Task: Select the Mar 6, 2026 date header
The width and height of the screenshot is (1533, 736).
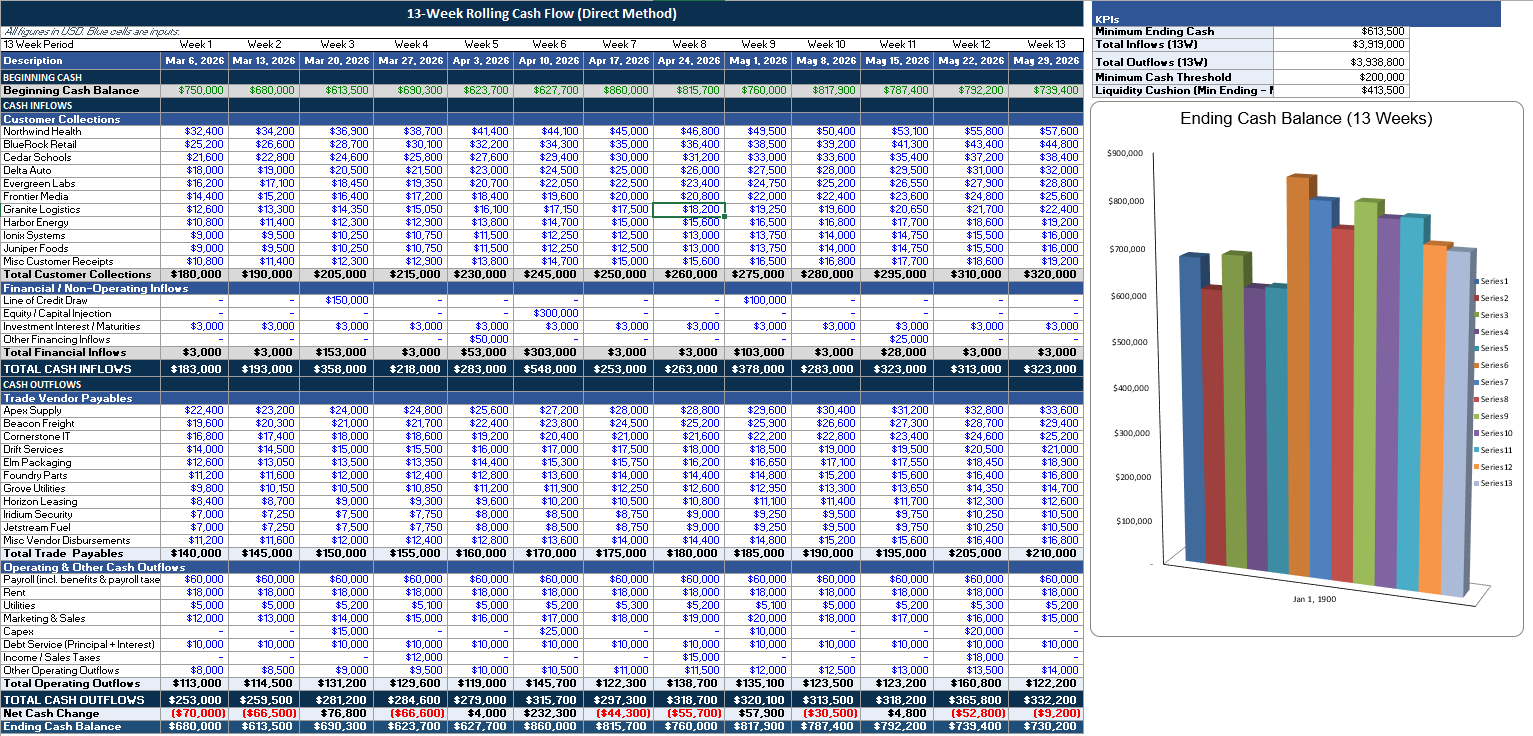Action: point(195,60)
